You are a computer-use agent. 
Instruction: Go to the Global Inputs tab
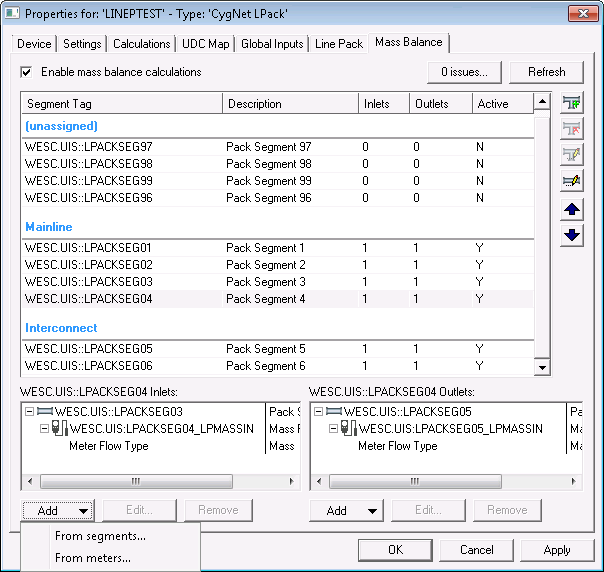272,44
